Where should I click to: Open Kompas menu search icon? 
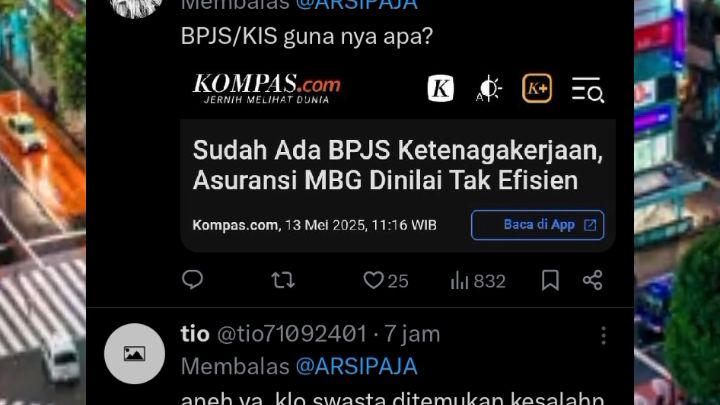[588, 90]
